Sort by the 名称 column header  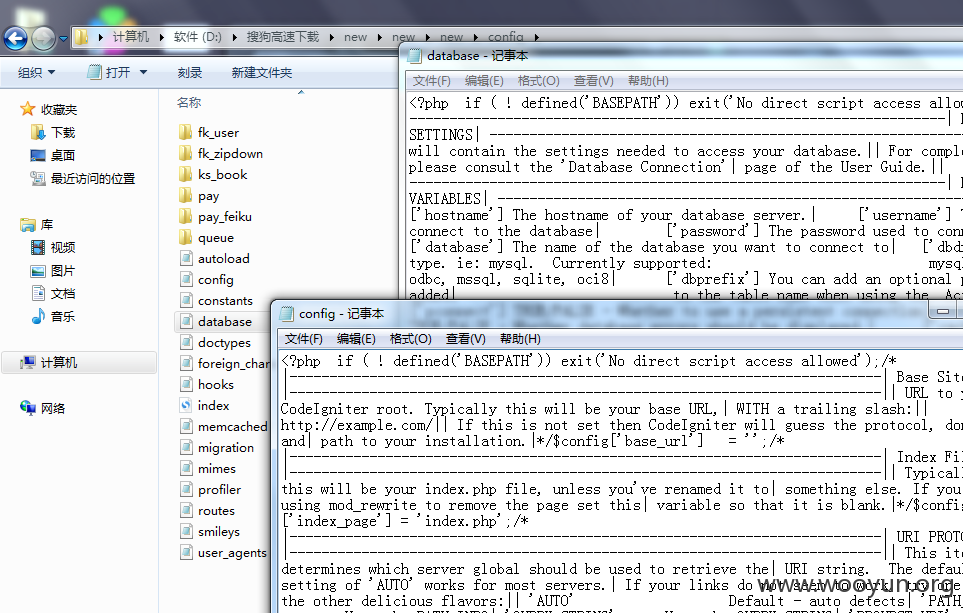[189, 102]
